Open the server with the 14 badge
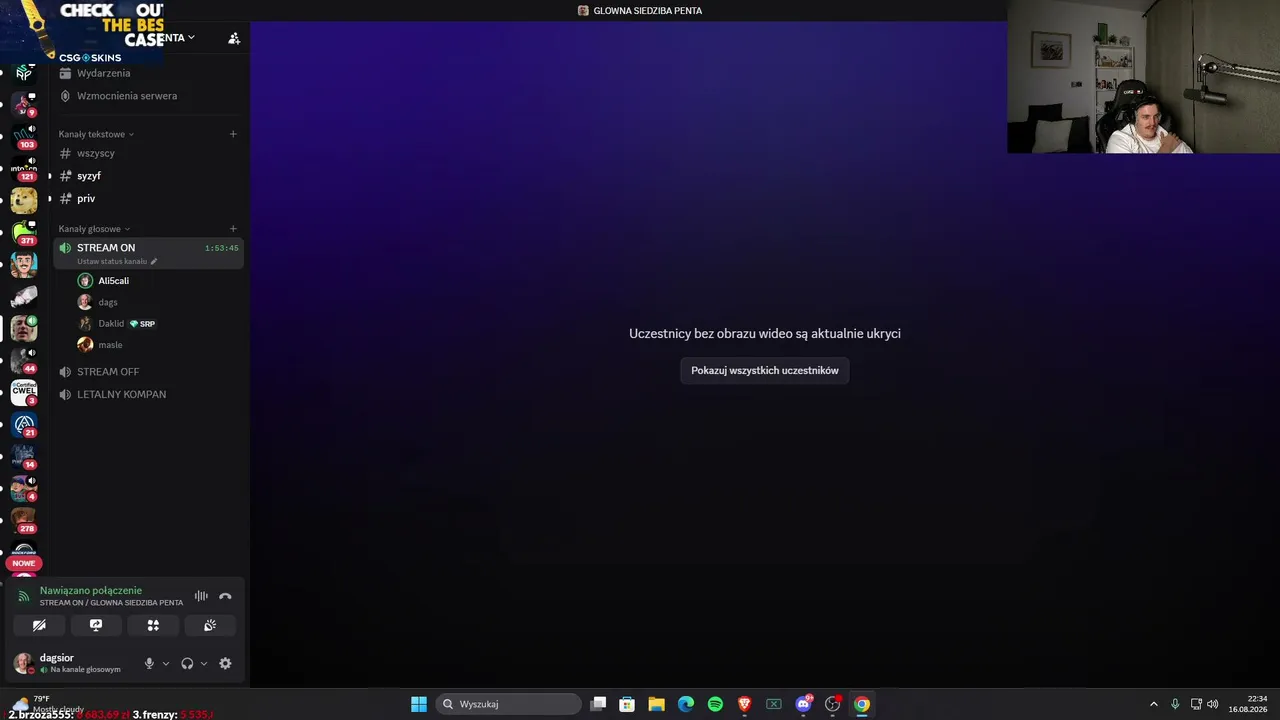The width and height of the screenshot is (1280, 720). 24,456
